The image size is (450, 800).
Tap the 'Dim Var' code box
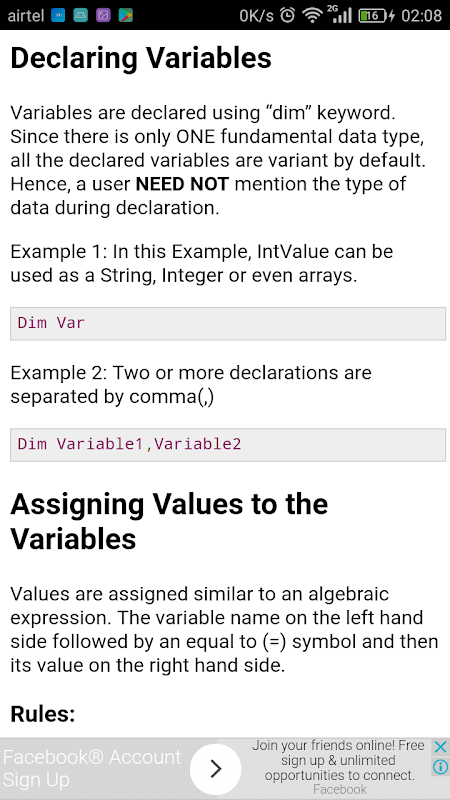click(228, 323)
